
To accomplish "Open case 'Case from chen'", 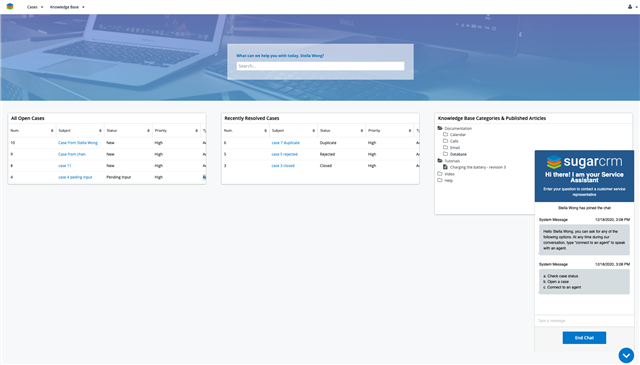I will tap(72, 154).
